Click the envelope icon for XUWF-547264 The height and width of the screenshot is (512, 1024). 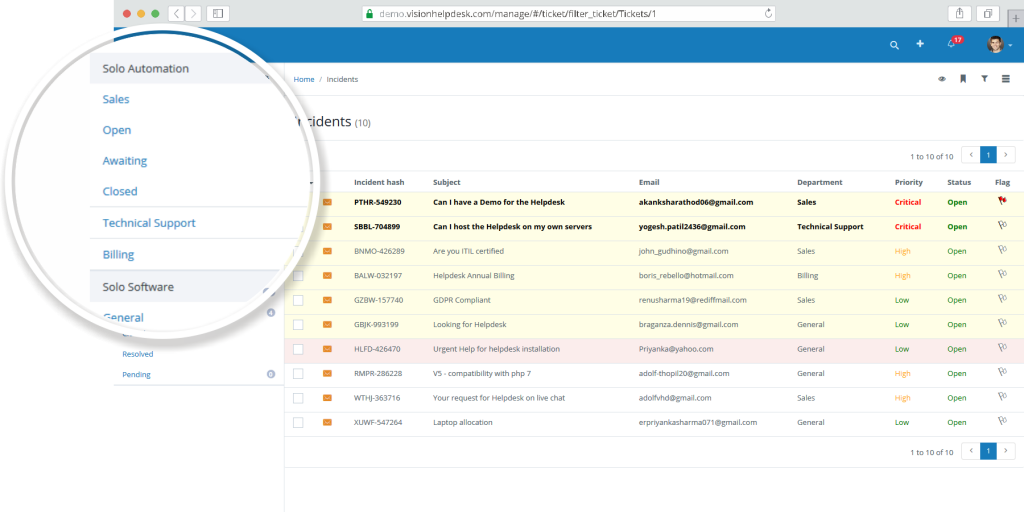point(327,422)
